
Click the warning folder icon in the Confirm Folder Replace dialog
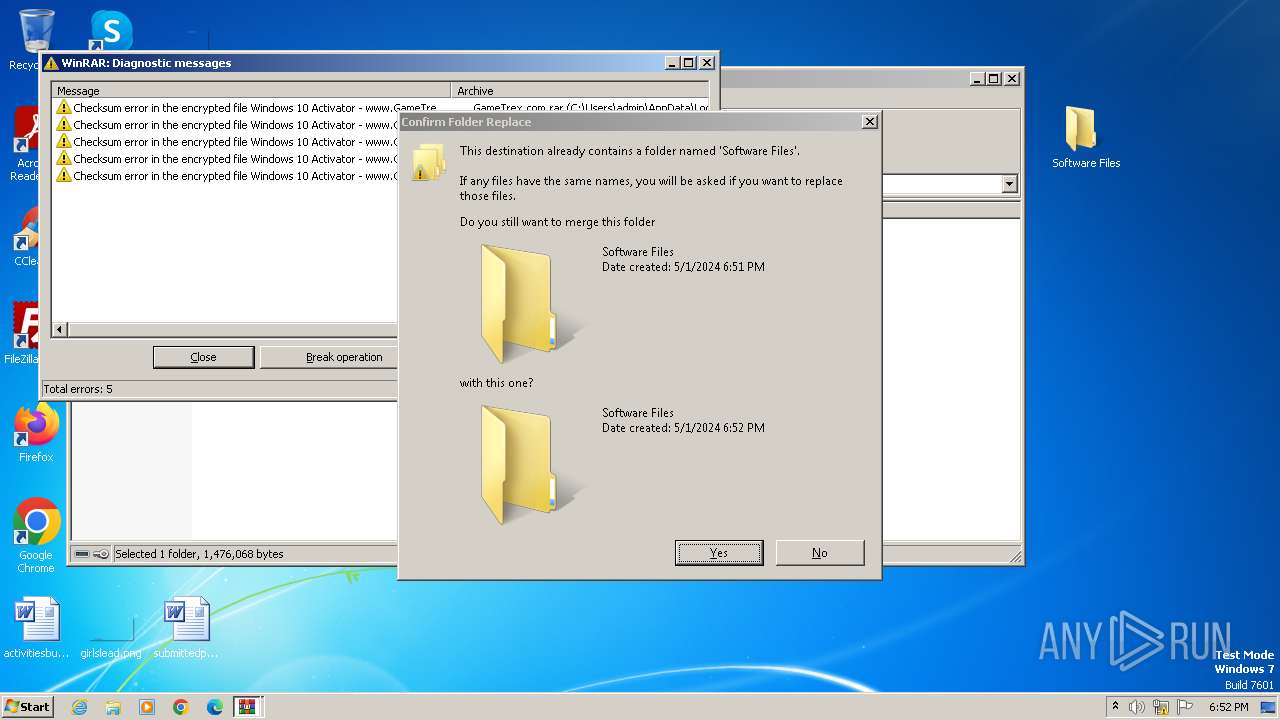tap(428, 162)
